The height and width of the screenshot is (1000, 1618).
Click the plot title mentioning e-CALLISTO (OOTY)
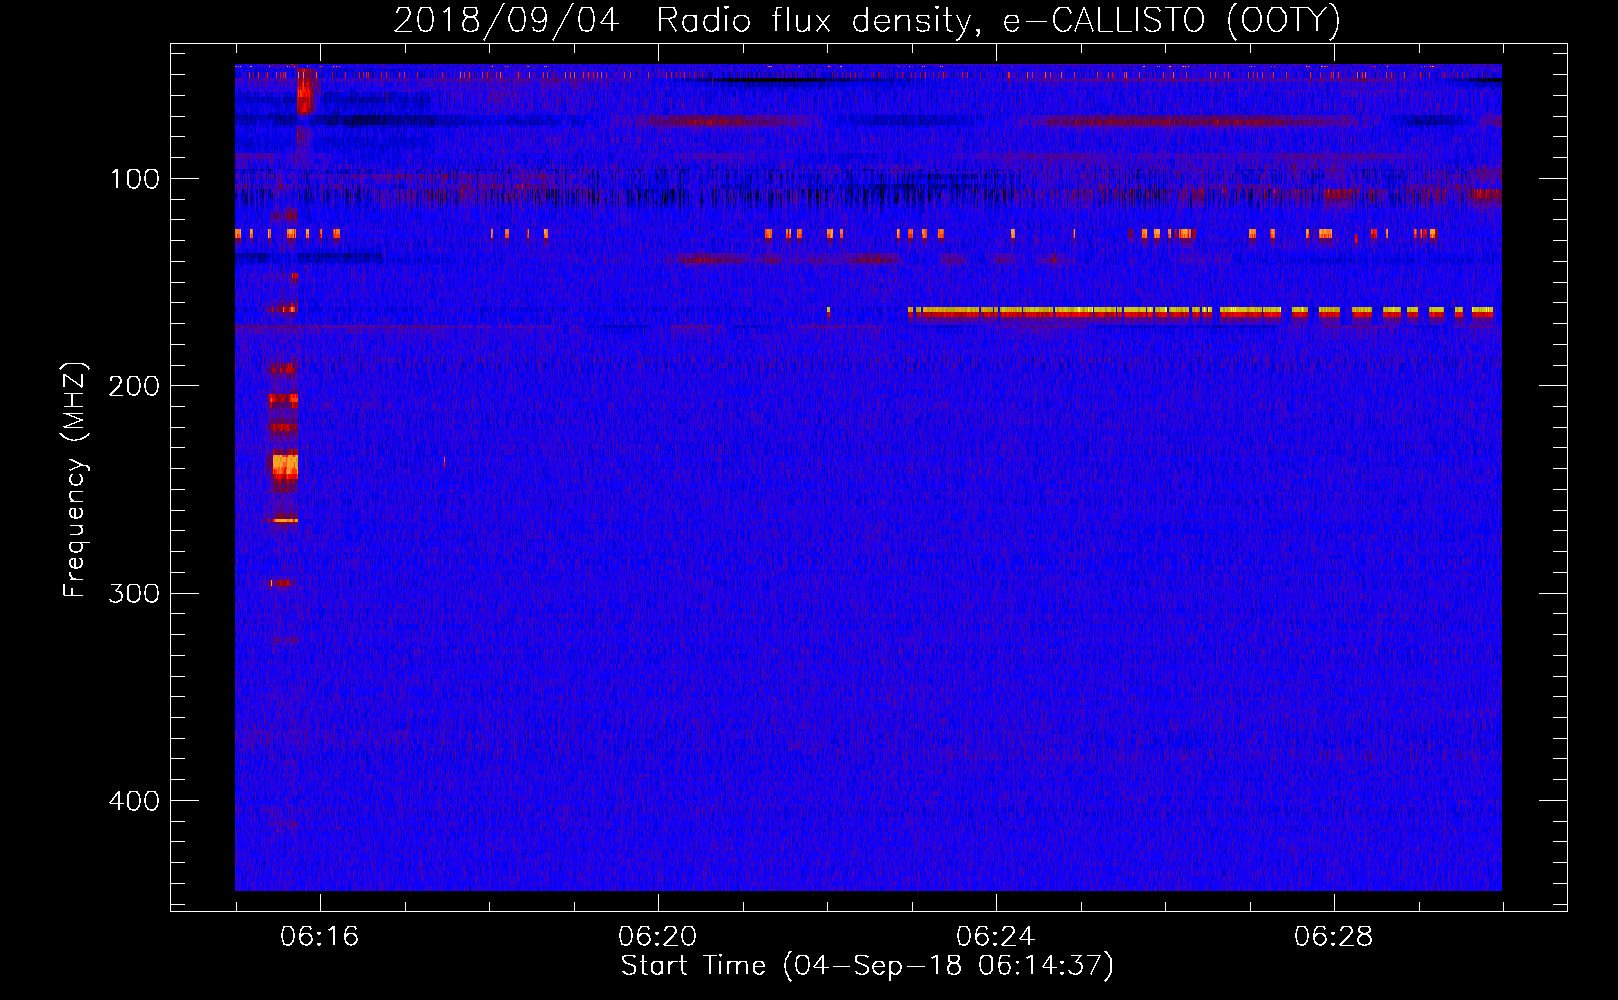(867, 20)
